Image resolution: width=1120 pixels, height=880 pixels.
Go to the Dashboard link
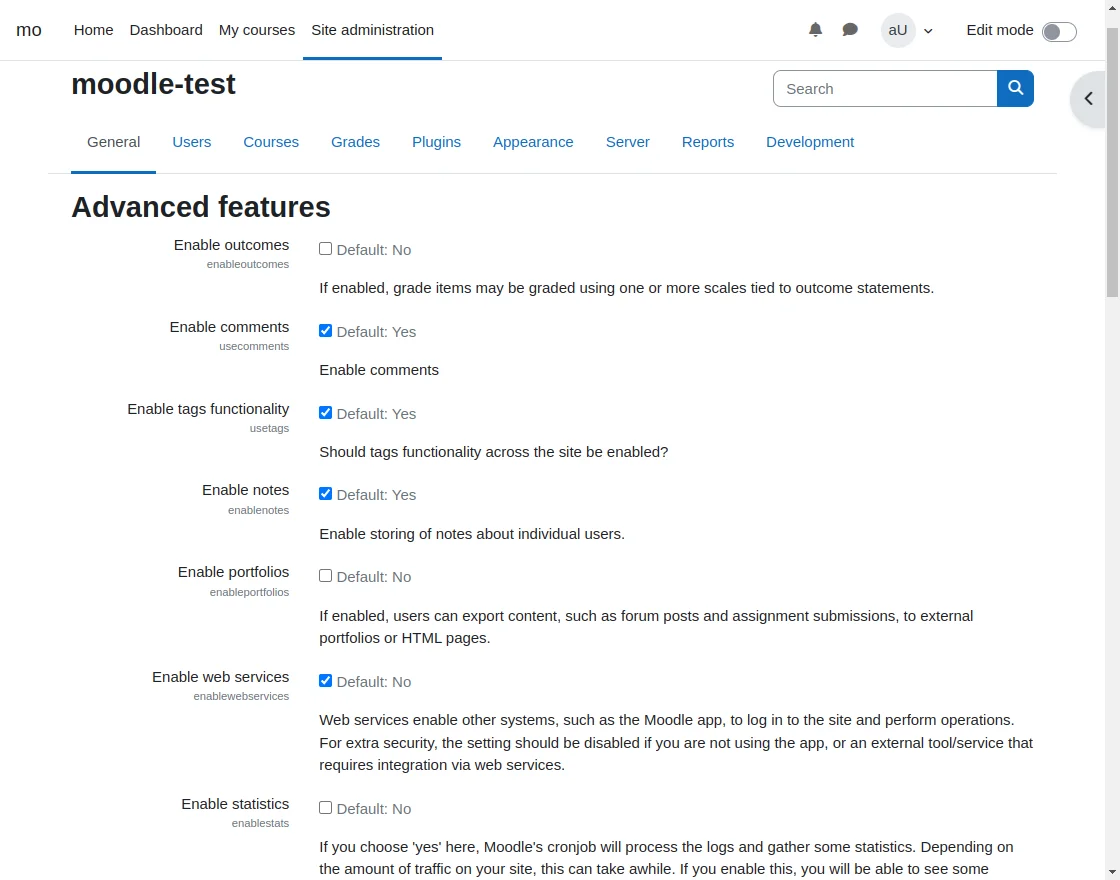tap(166, 30)
